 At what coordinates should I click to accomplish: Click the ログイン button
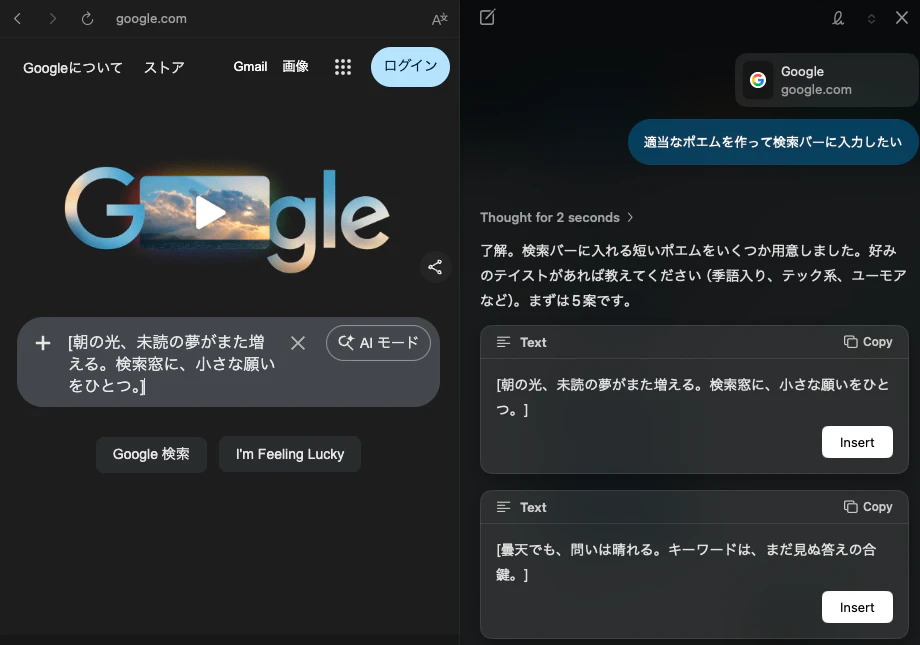tap(410, 66)
